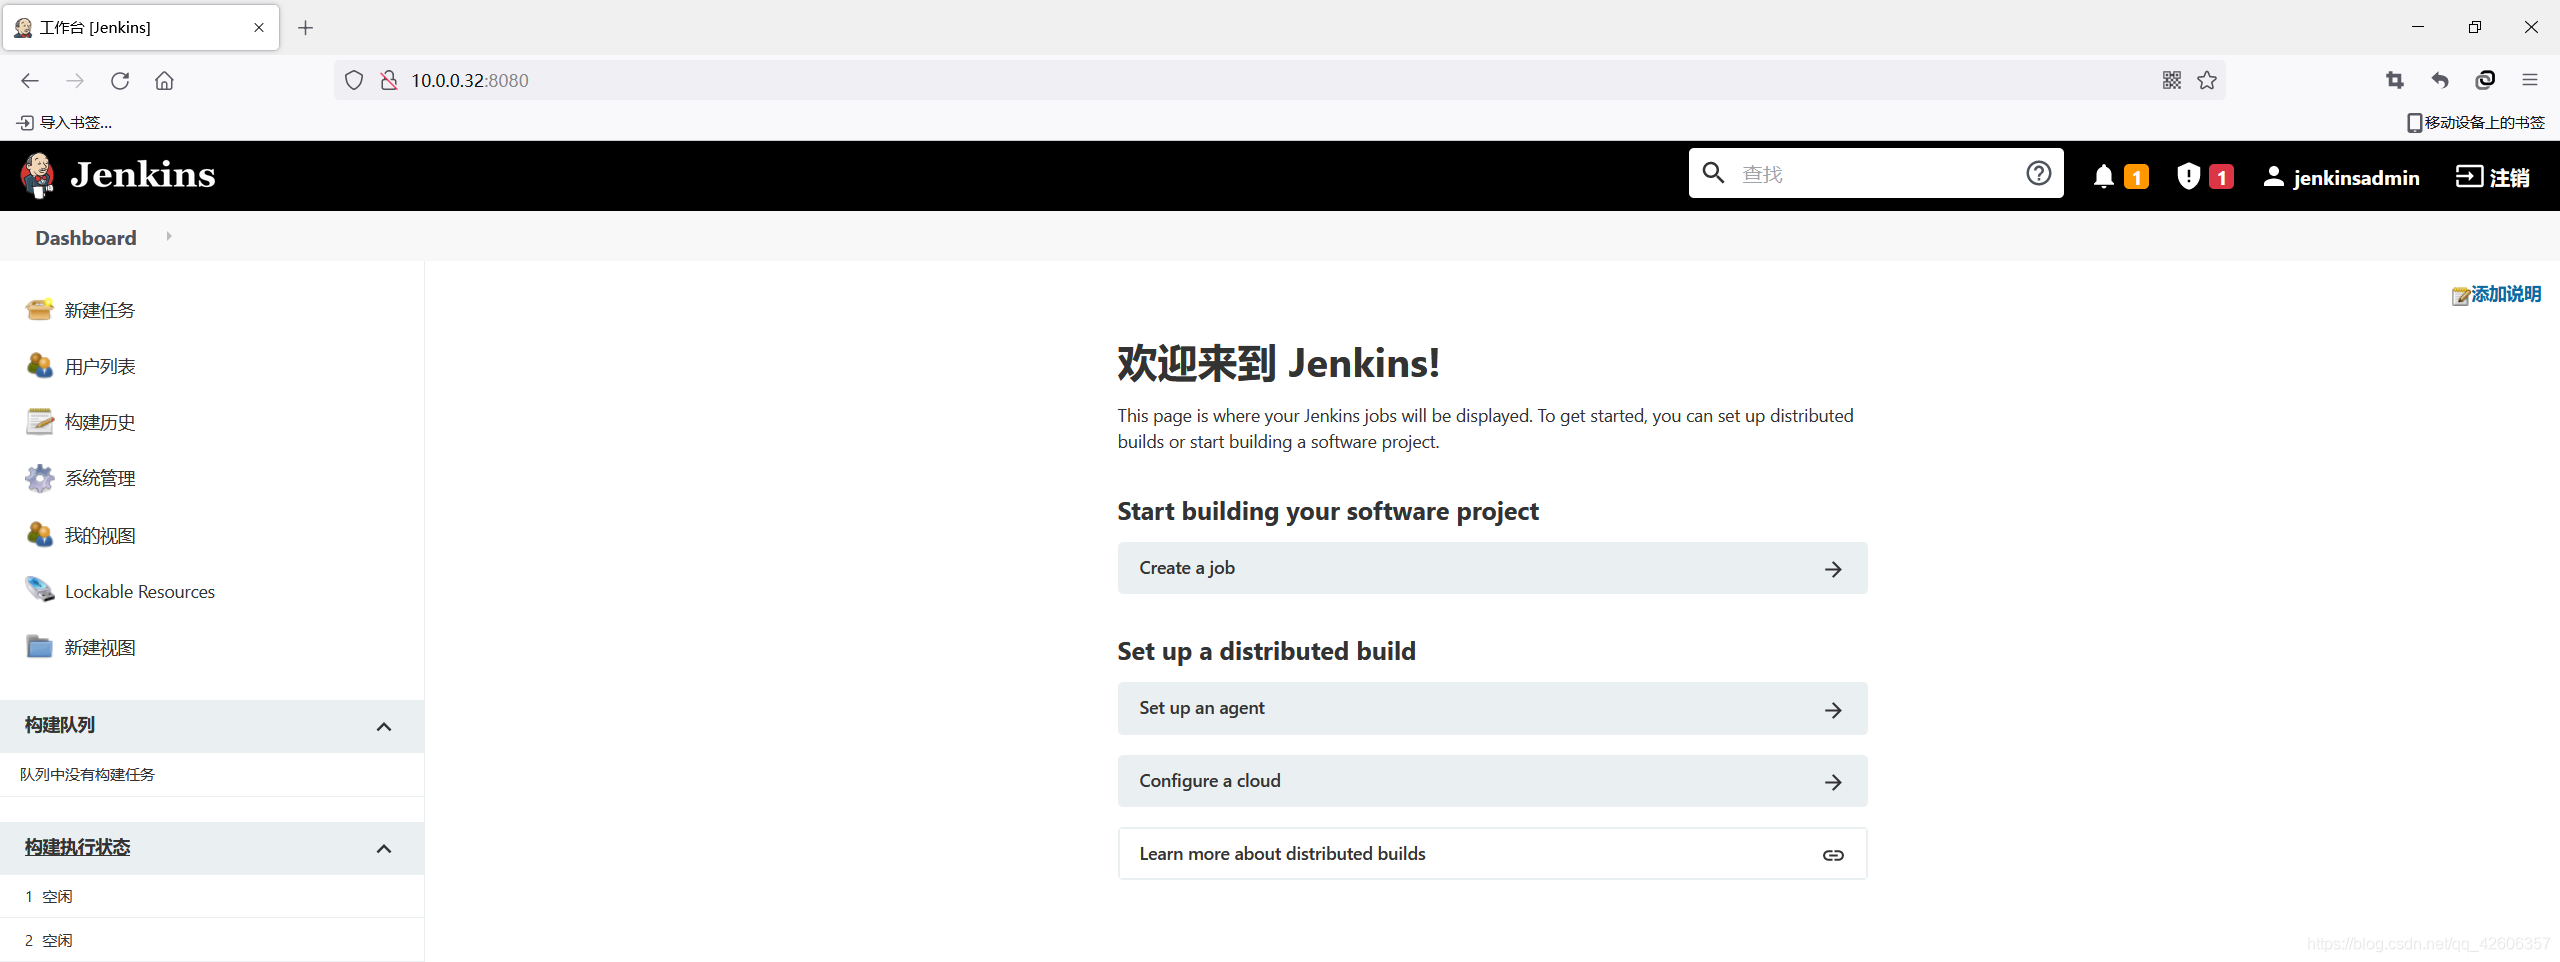The image size is (2560, 962).
Task: Click the Lockable Resources icon
Action: [x=39, y=591]
